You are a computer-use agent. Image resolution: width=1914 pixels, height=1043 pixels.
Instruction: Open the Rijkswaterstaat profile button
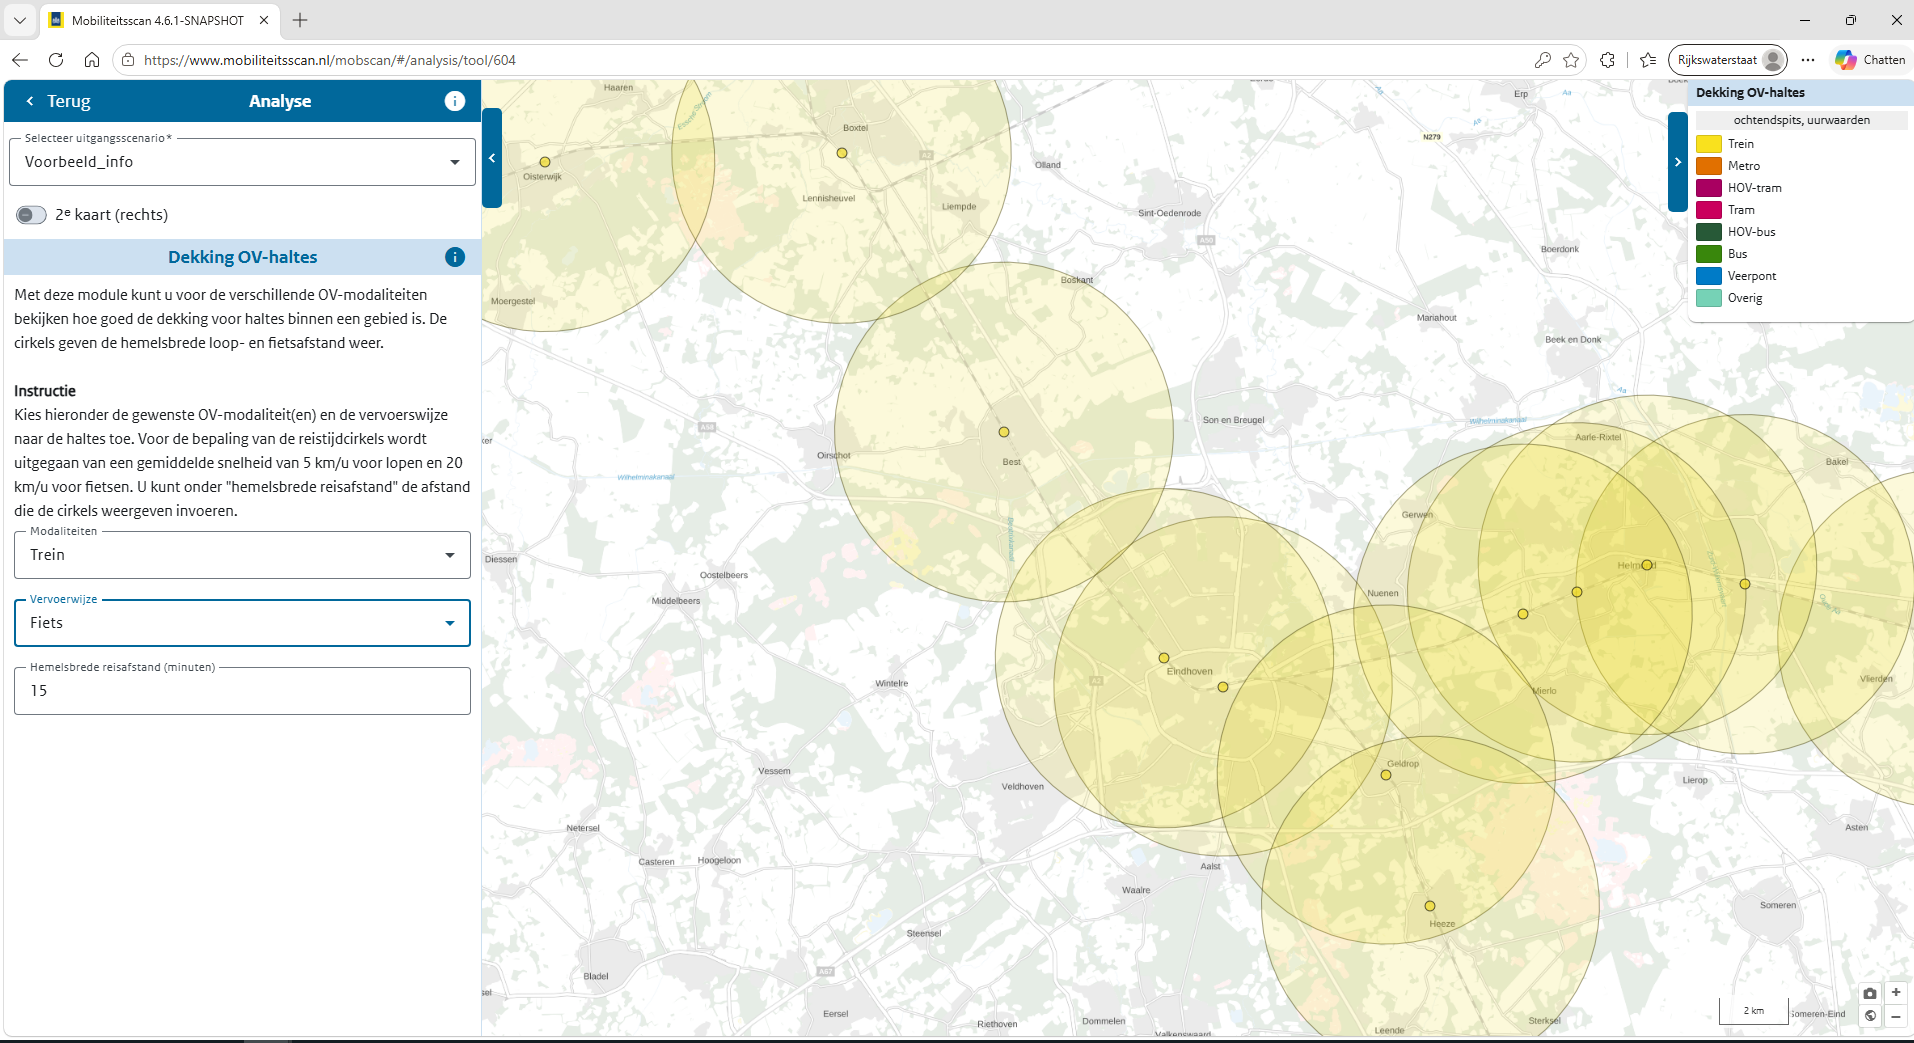(1728, 60)
